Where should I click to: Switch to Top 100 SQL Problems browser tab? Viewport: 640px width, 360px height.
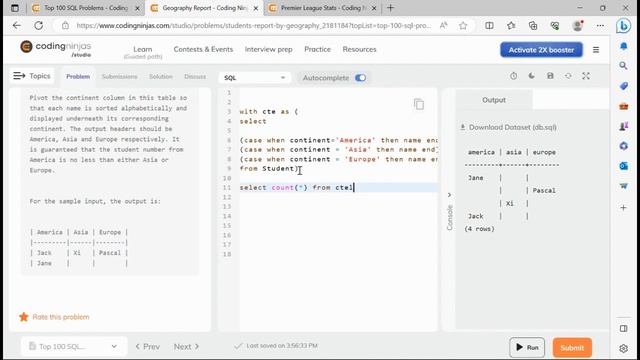point(86,8)
